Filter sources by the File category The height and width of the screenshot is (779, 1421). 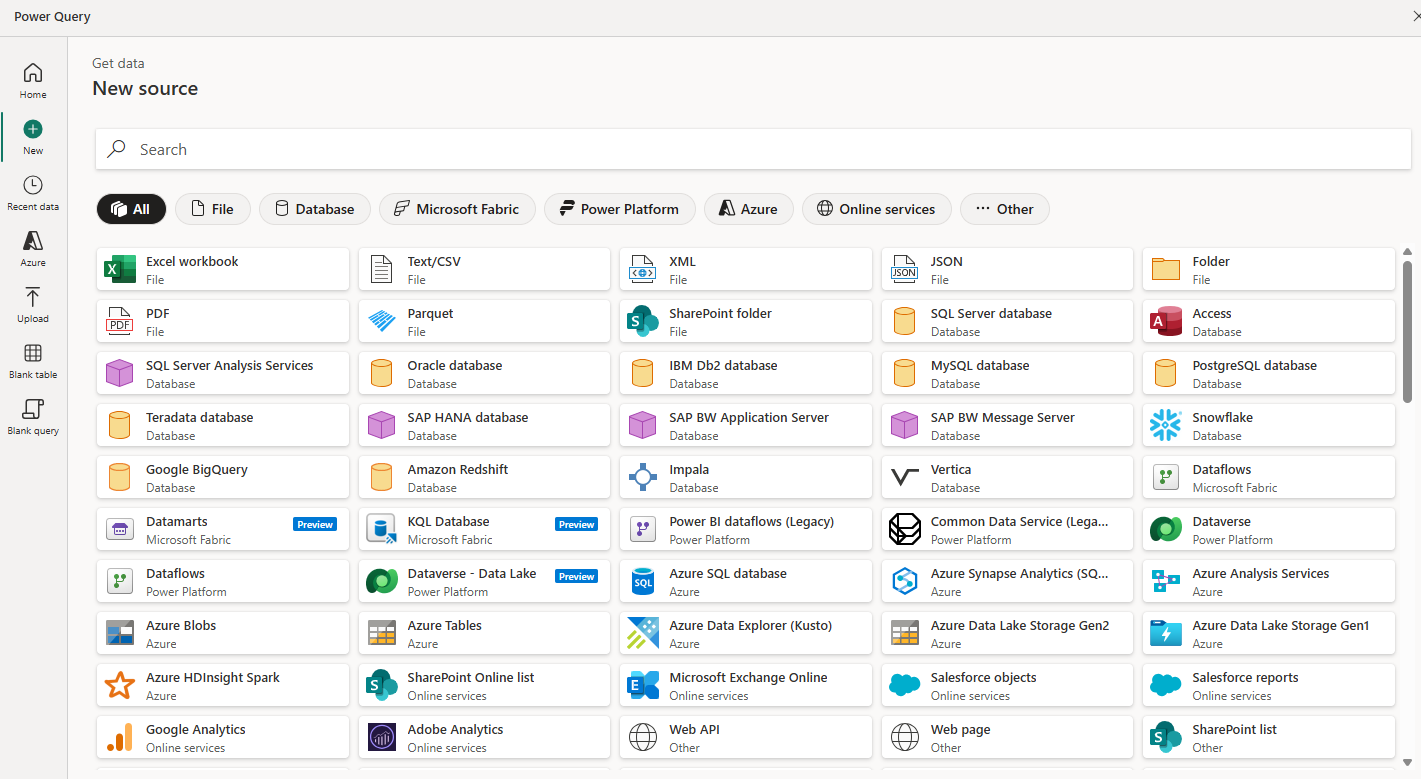pyautogui.click(x=212, y=208)
